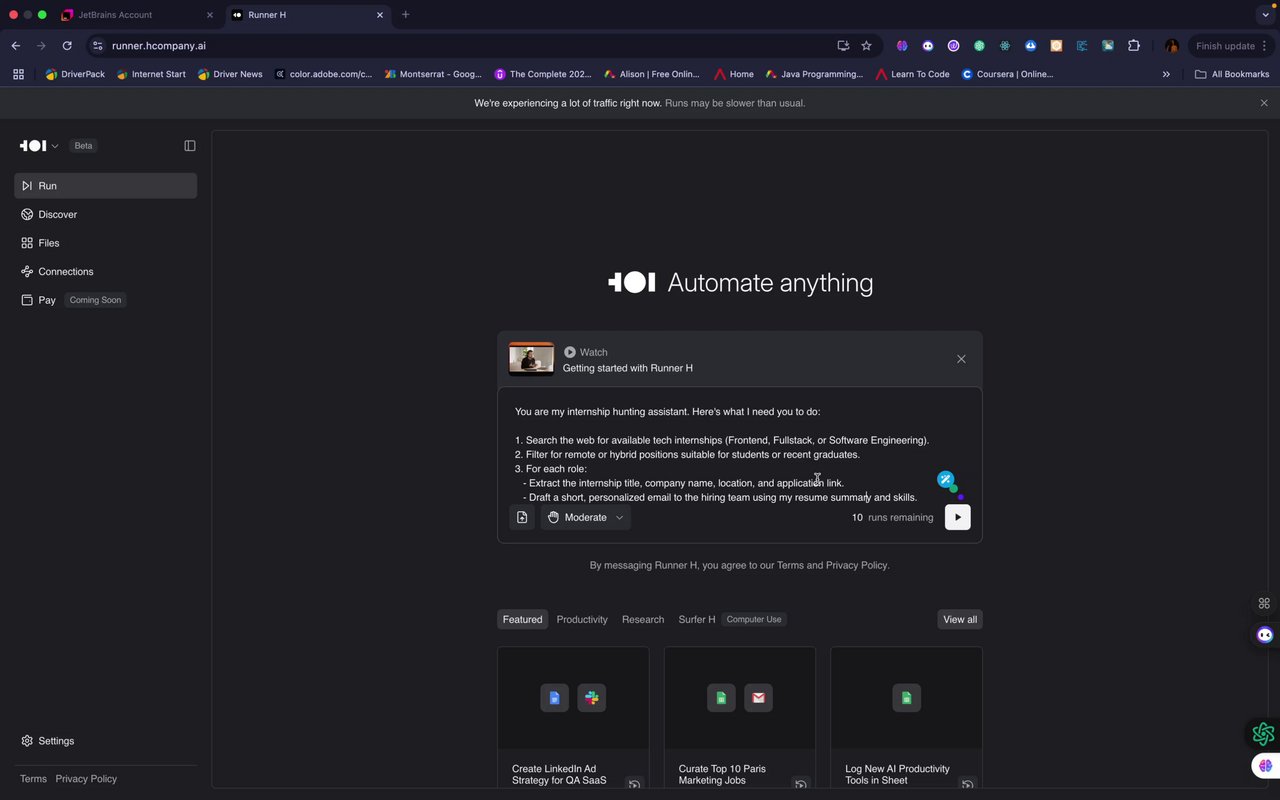The image size is (1280, 800).
Task: Click the command-key floating icon at right edge
Action: pyautogui.click(x=1264, y=603)
